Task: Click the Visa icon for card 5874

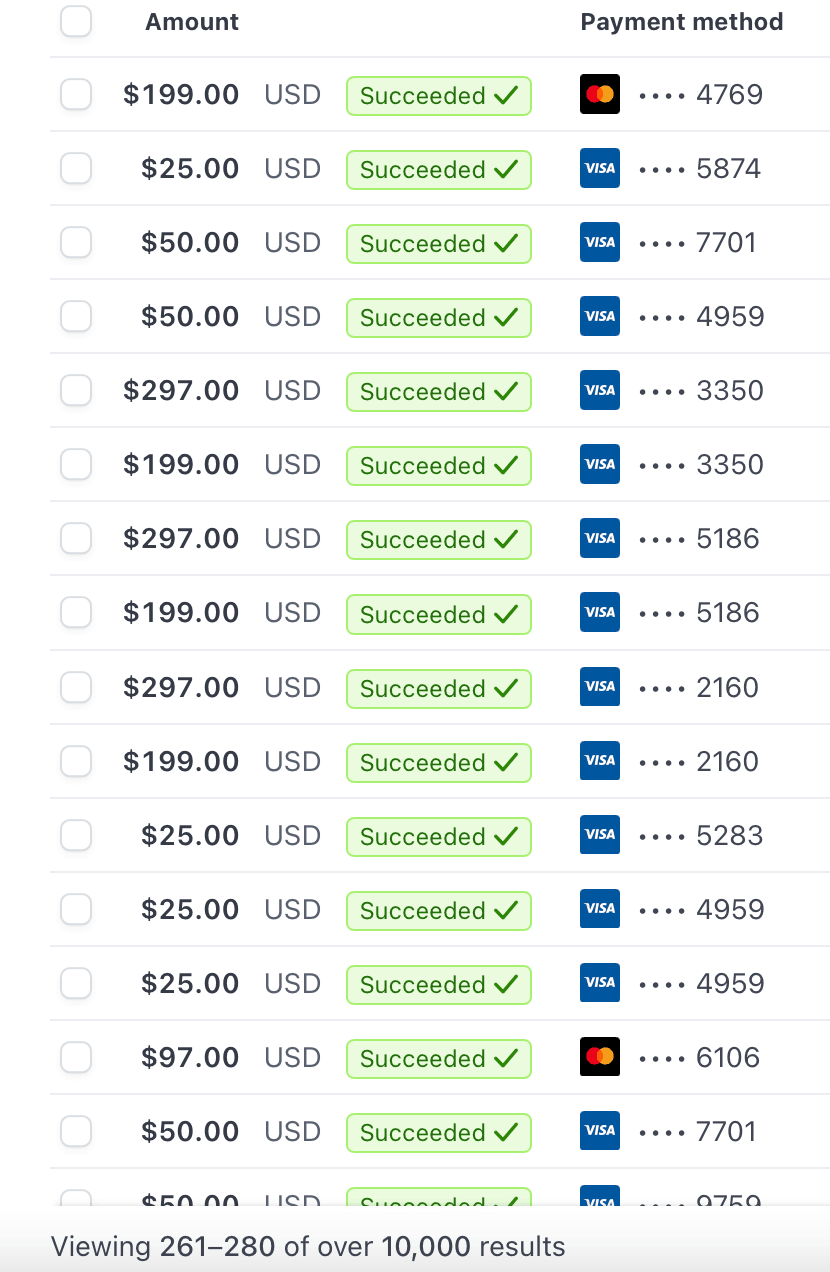Action: coord(600,169)
